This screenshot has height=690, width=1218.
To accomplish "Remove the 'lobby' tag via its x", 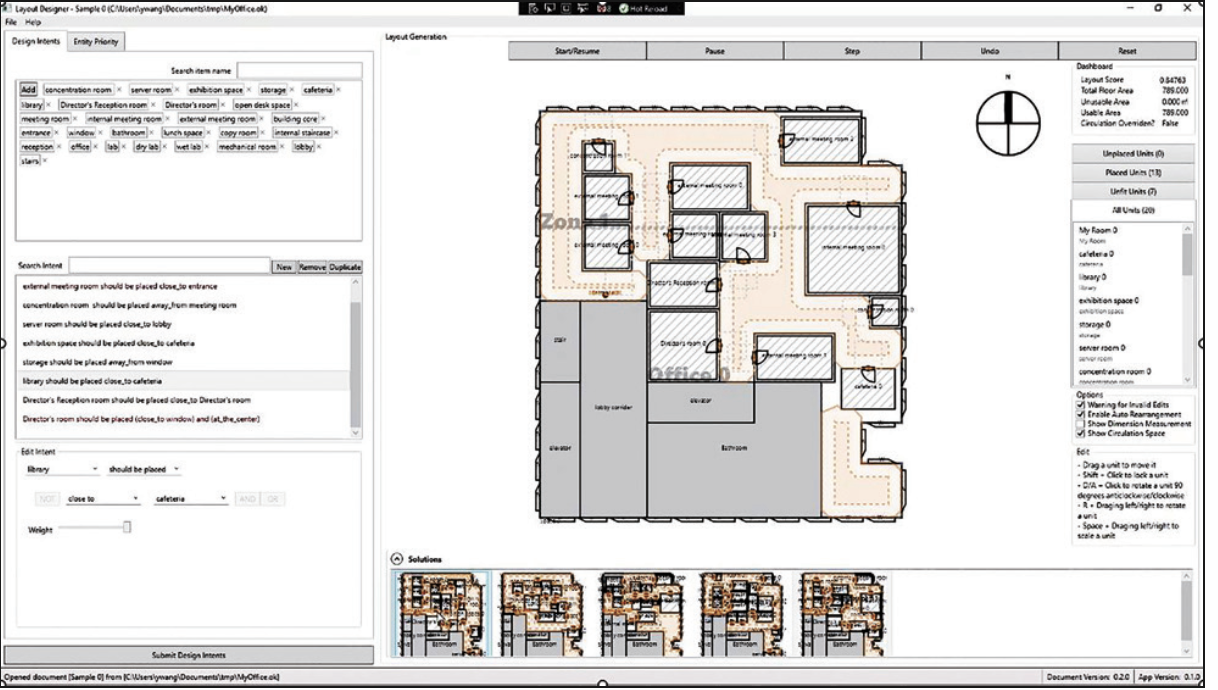I will pos(320,147).
